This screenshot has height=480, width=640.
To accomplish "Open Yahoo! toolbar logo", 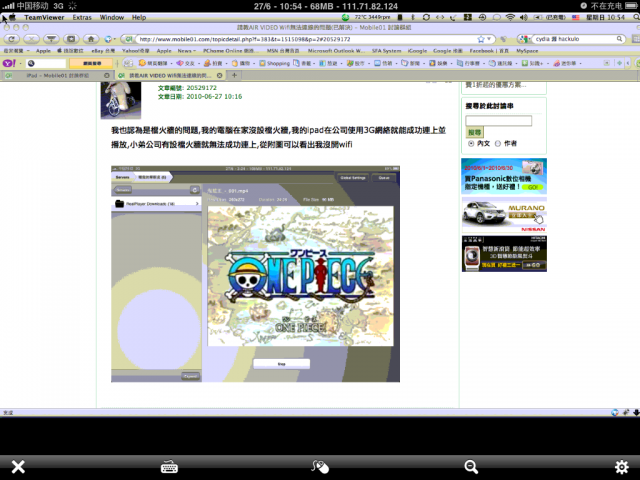I will click(8, 63).
